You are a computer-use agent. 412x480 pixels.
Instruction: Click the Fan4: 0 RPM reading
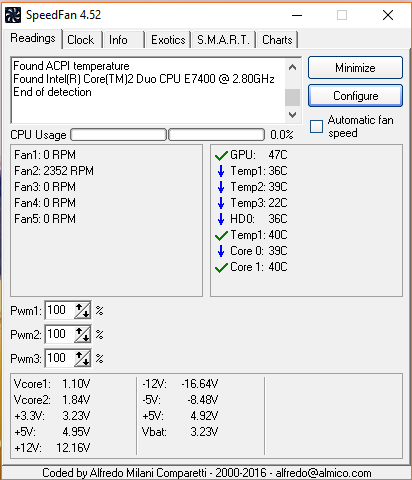click(x=45, y=203)
